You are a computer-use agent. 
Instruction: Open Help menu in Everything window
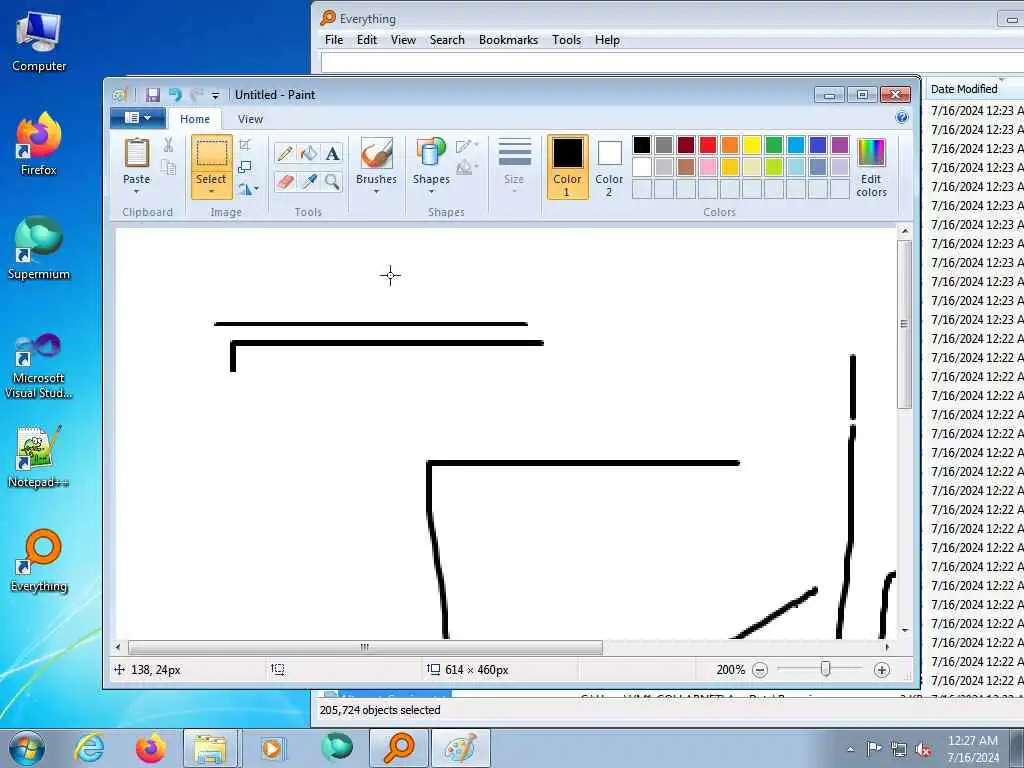coord(607,40)
